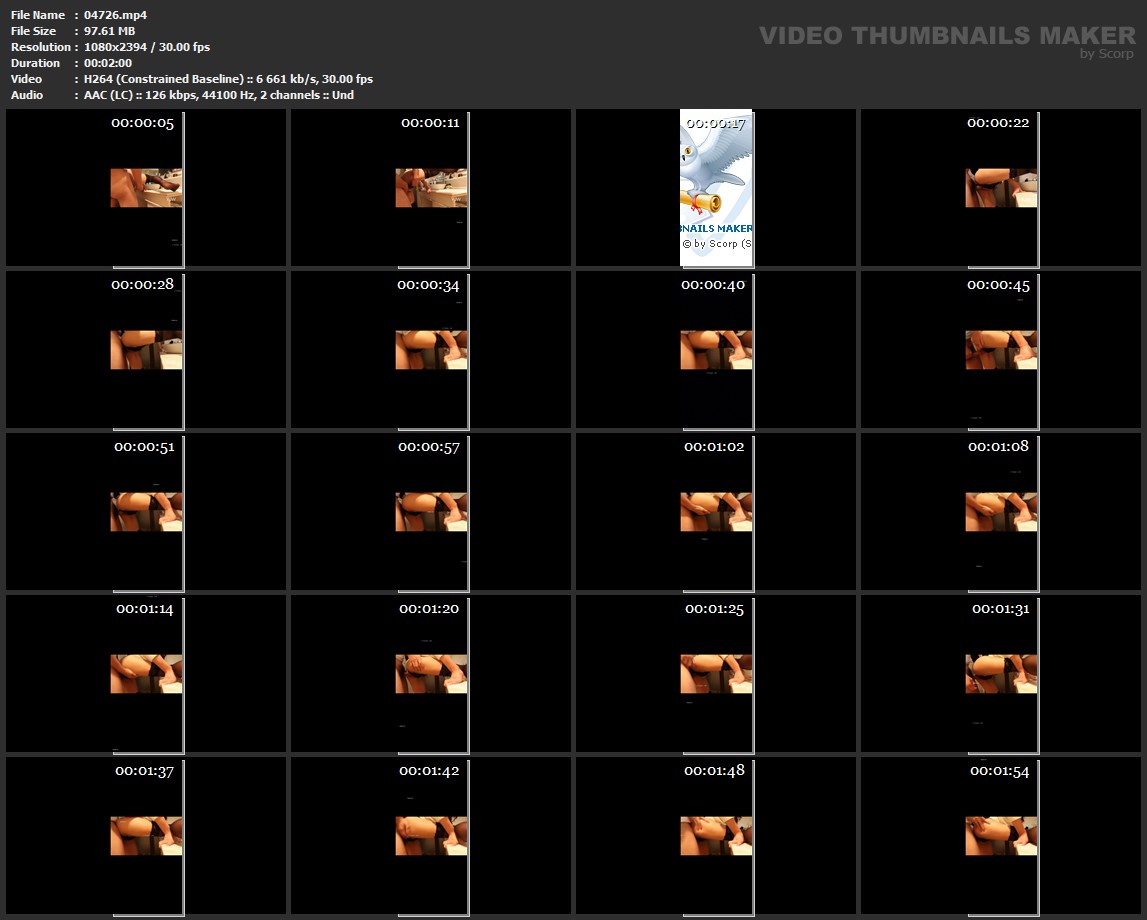Image resolution: width=1147 pixels, height=920 pixels.
Task: Pick the frame at timestamp 00:01:20
Action: point(431,674)
